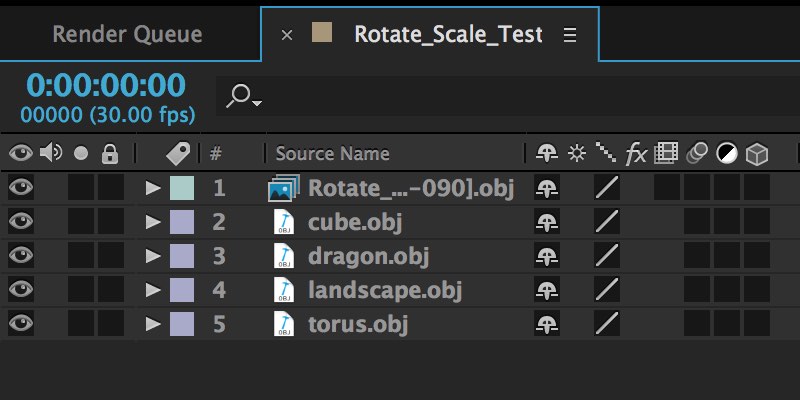Viewport: 800px width, 400px height.
Task: Click the label color swatch of torus.obj
Action: (182, 324)
